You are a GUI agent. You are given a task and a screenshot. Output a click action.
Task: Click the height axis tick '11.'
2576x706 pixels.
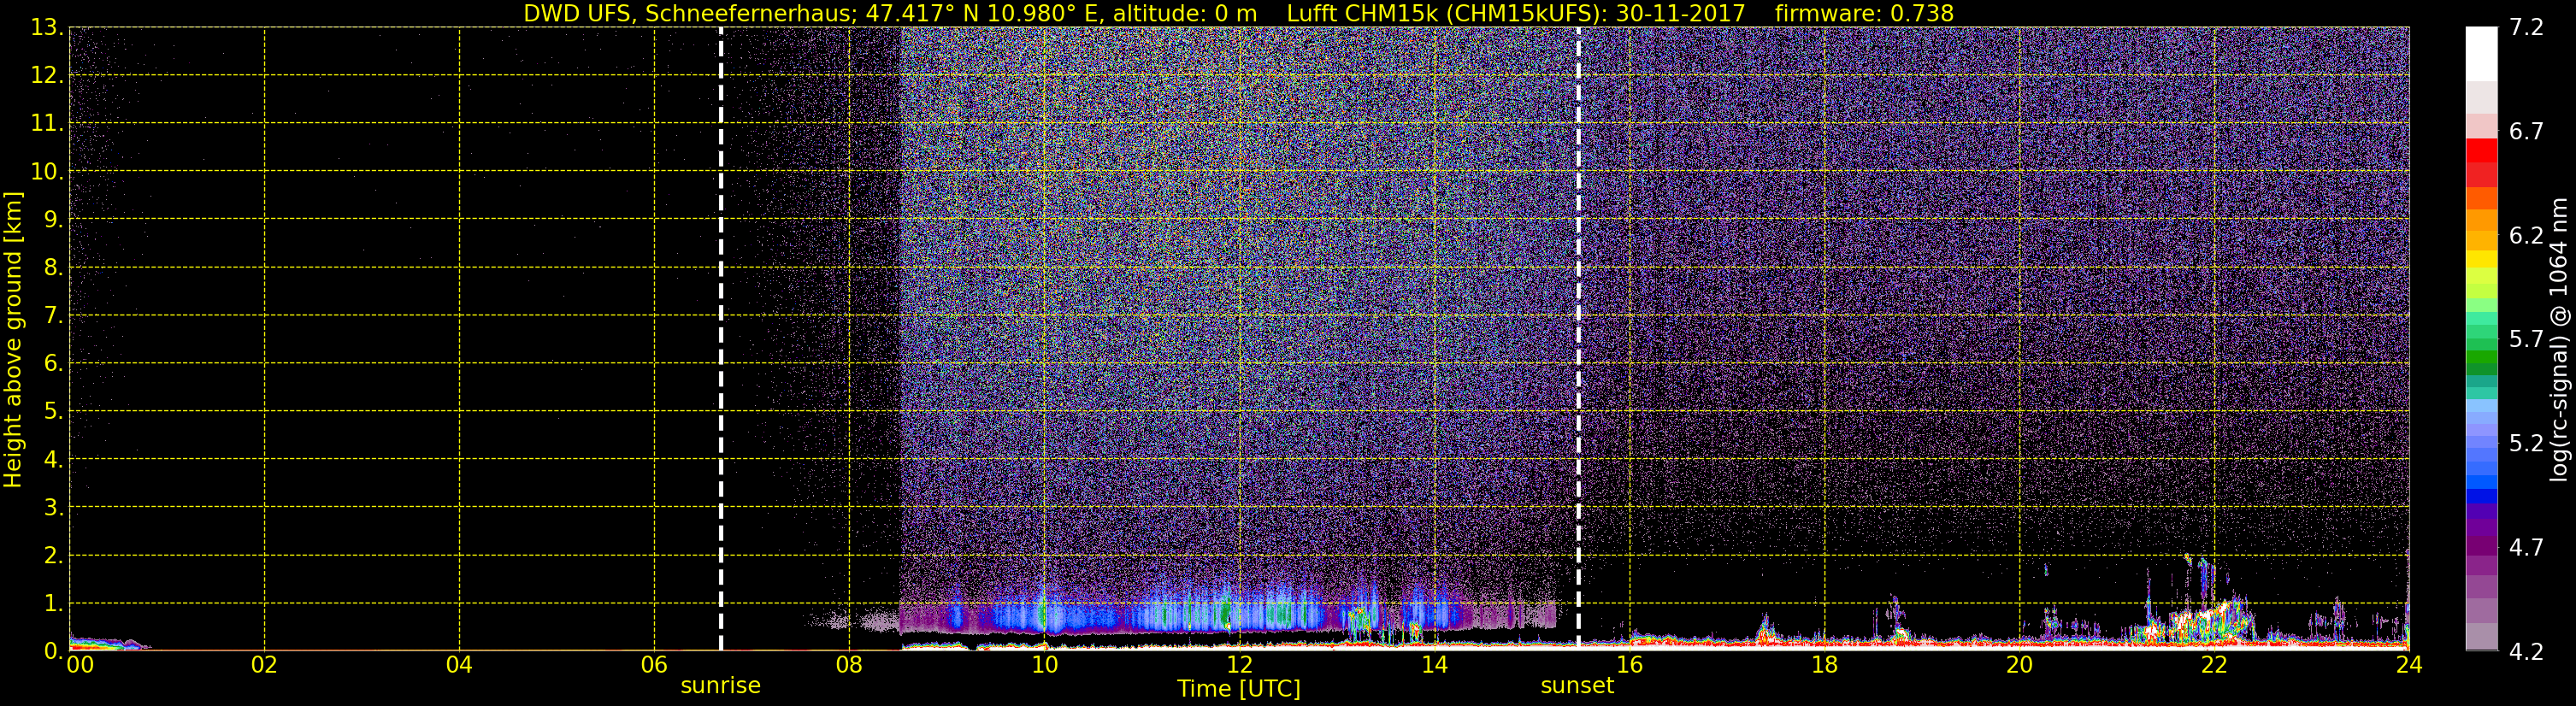click(46, 123)
